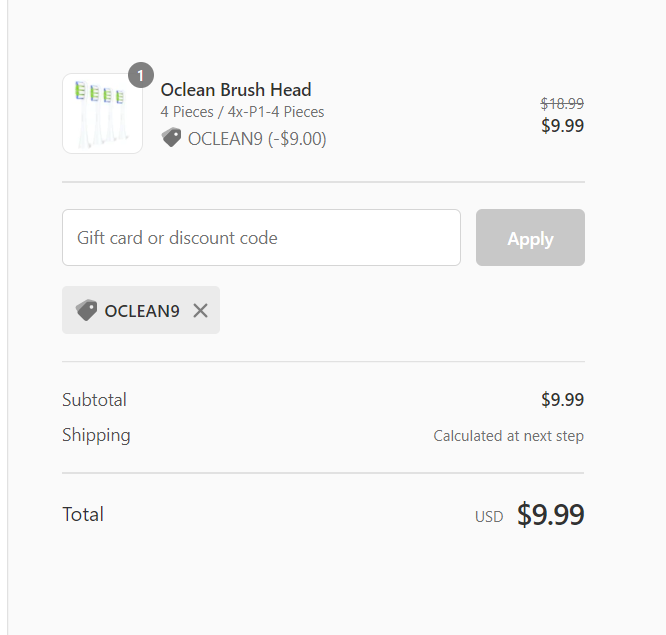Click the Apply button
This screenshot has width=666, height=635.
click(x=530, y=238)
